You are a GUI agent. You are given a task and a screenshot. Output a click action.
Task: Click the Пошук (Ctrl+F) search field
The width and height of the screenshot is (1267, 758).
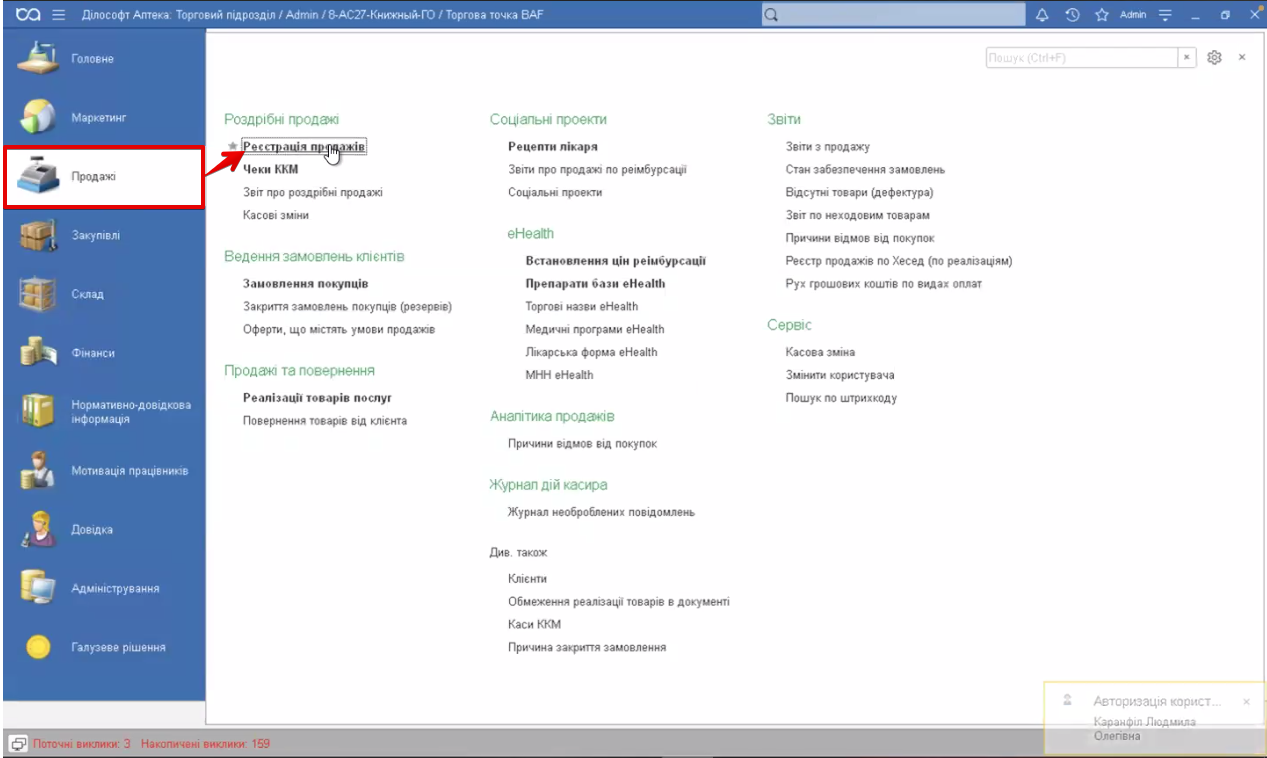(1080, 58)
